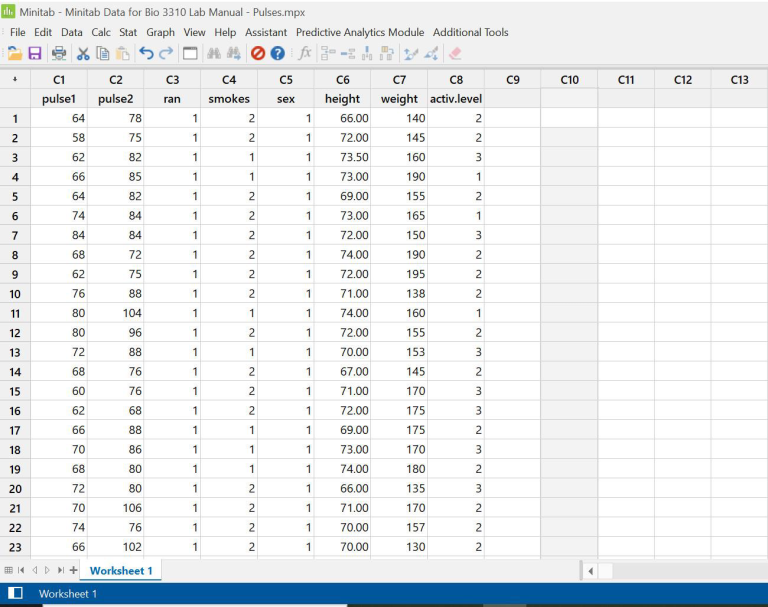Open Help with the blue question icon
768x607 pixels.
tap(277, 53)
